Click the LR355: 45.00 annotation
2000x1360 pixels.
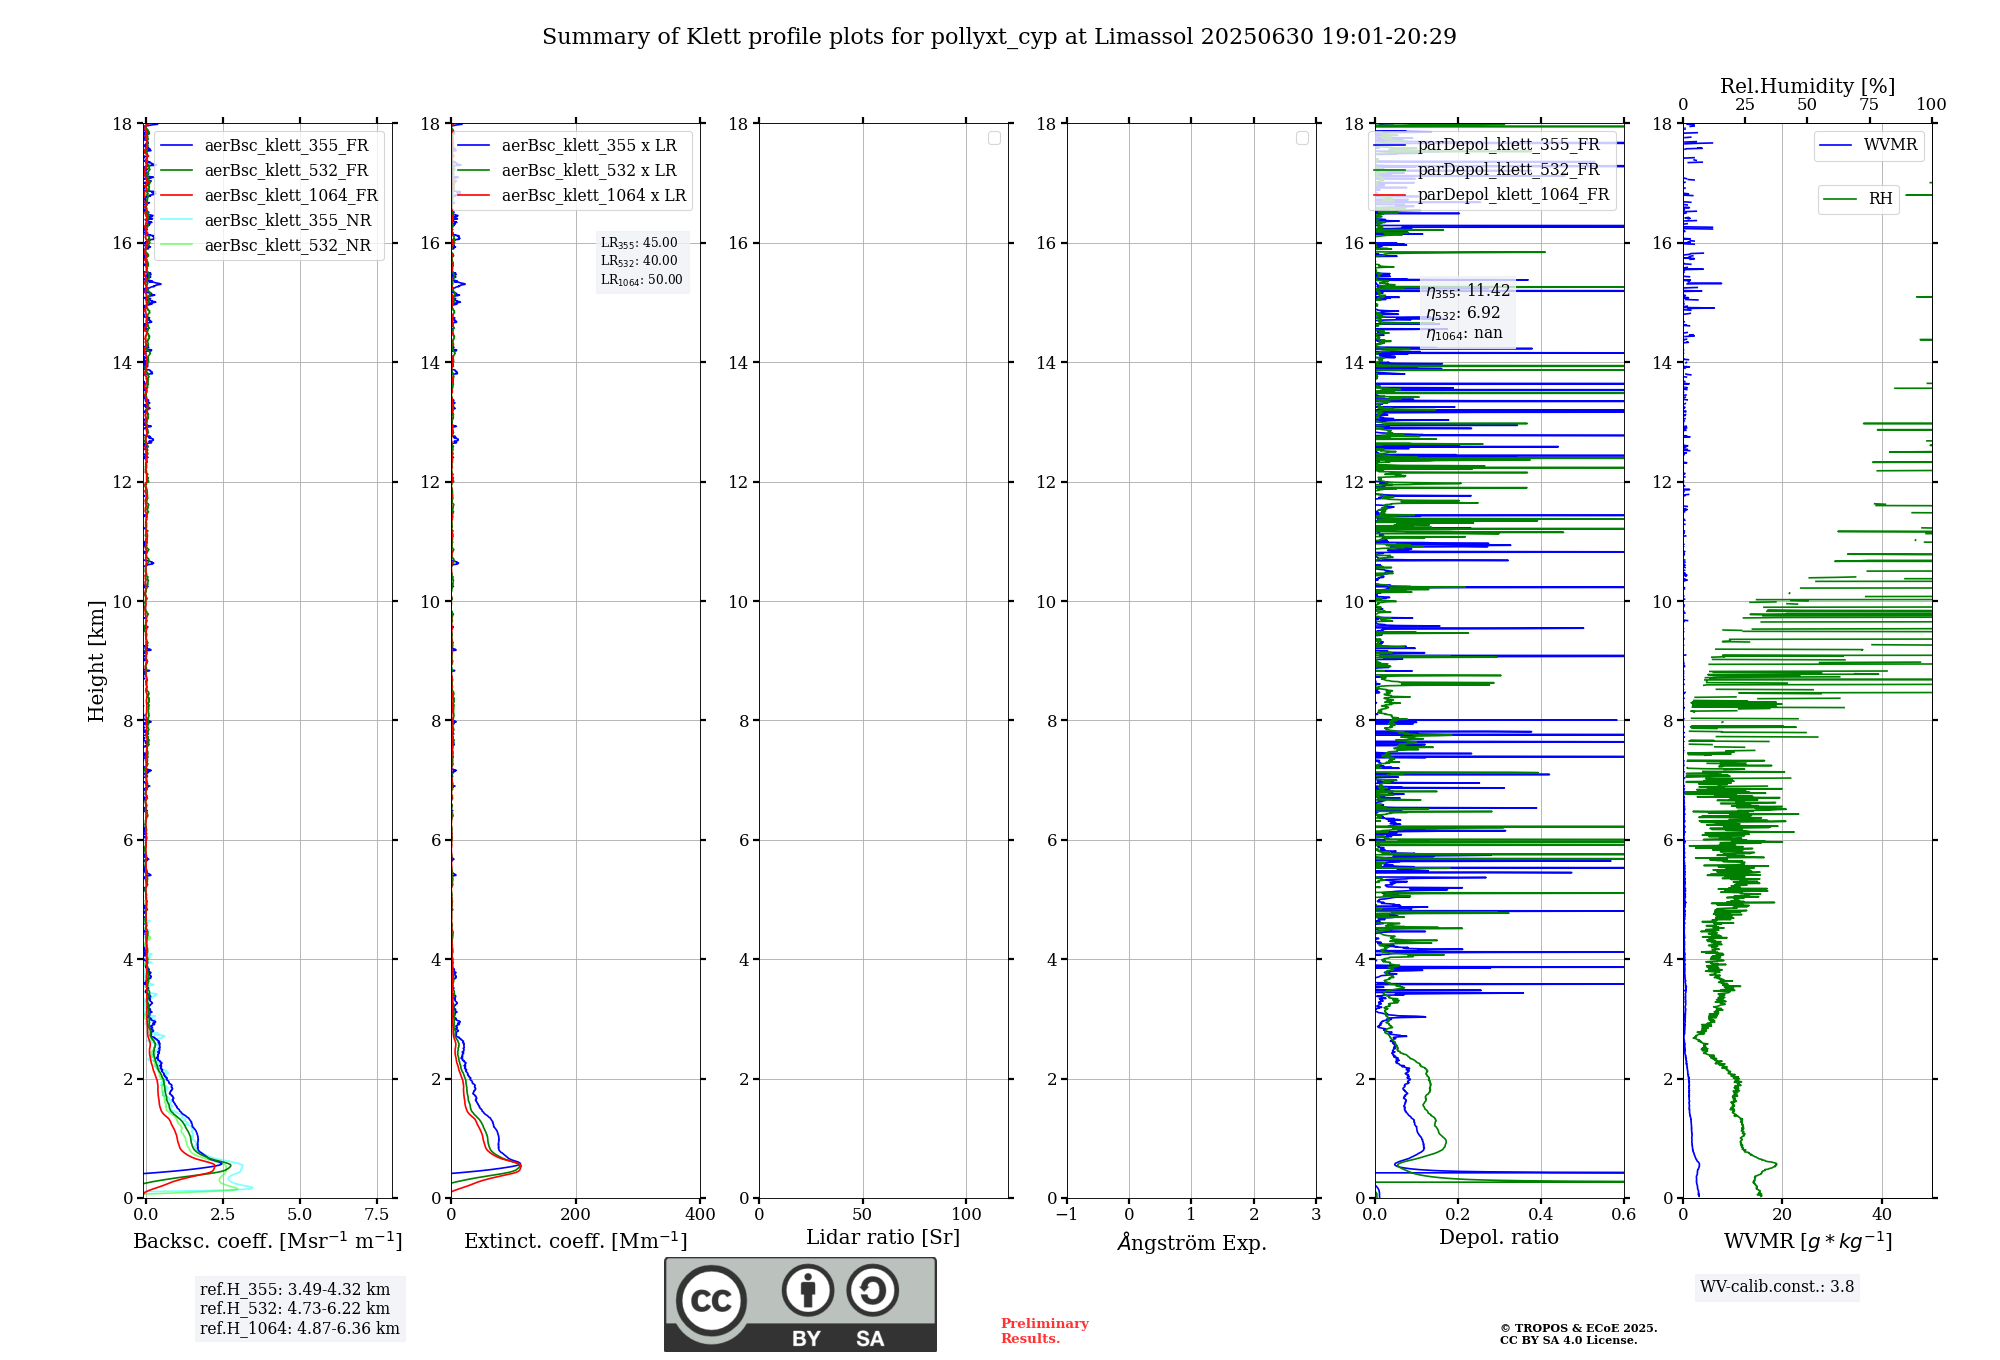(x=639, y=243)
